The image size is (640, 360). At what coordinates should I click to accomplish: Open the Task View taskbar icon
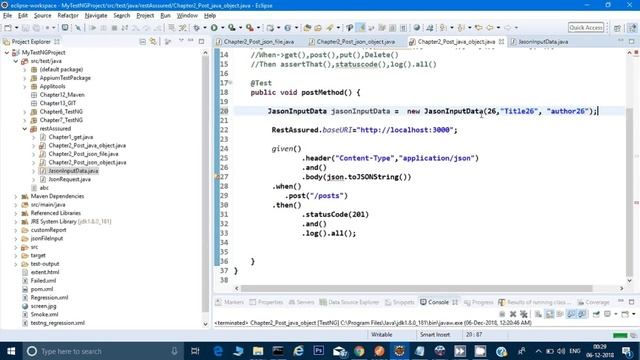195,351
